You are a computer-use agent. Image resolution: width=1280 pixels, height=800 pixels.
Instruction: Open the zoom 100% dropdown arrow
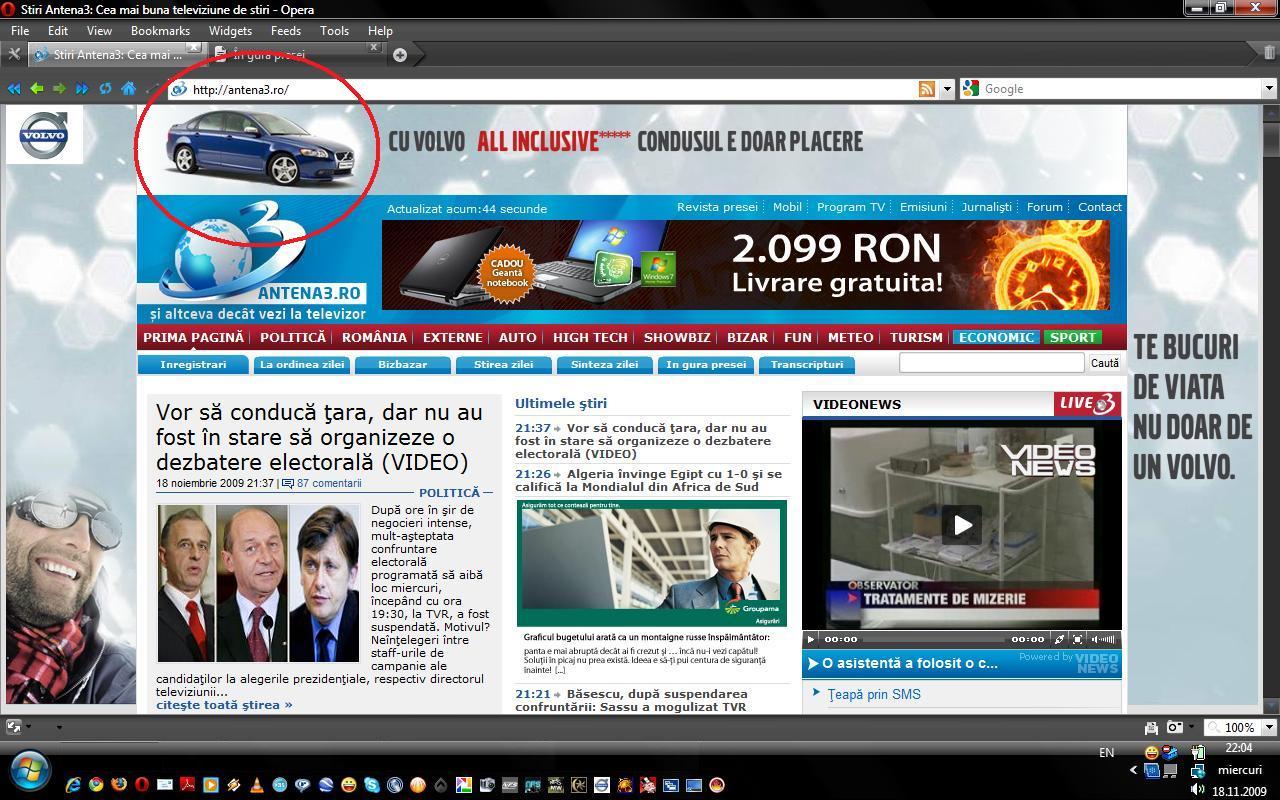(1269, 727)
